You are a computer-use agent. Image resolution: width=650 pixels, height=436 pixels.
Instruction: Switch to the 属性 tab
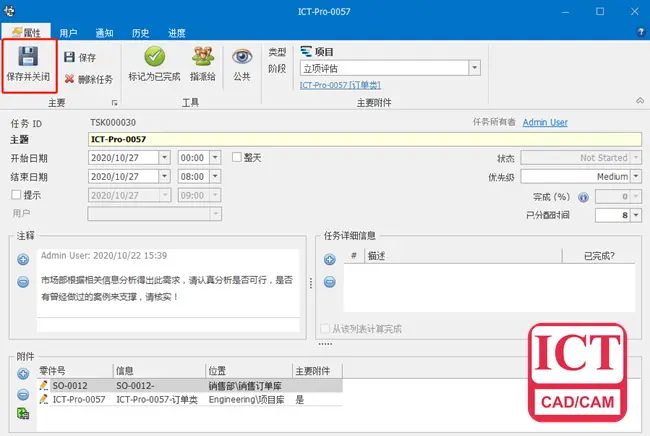27,32
